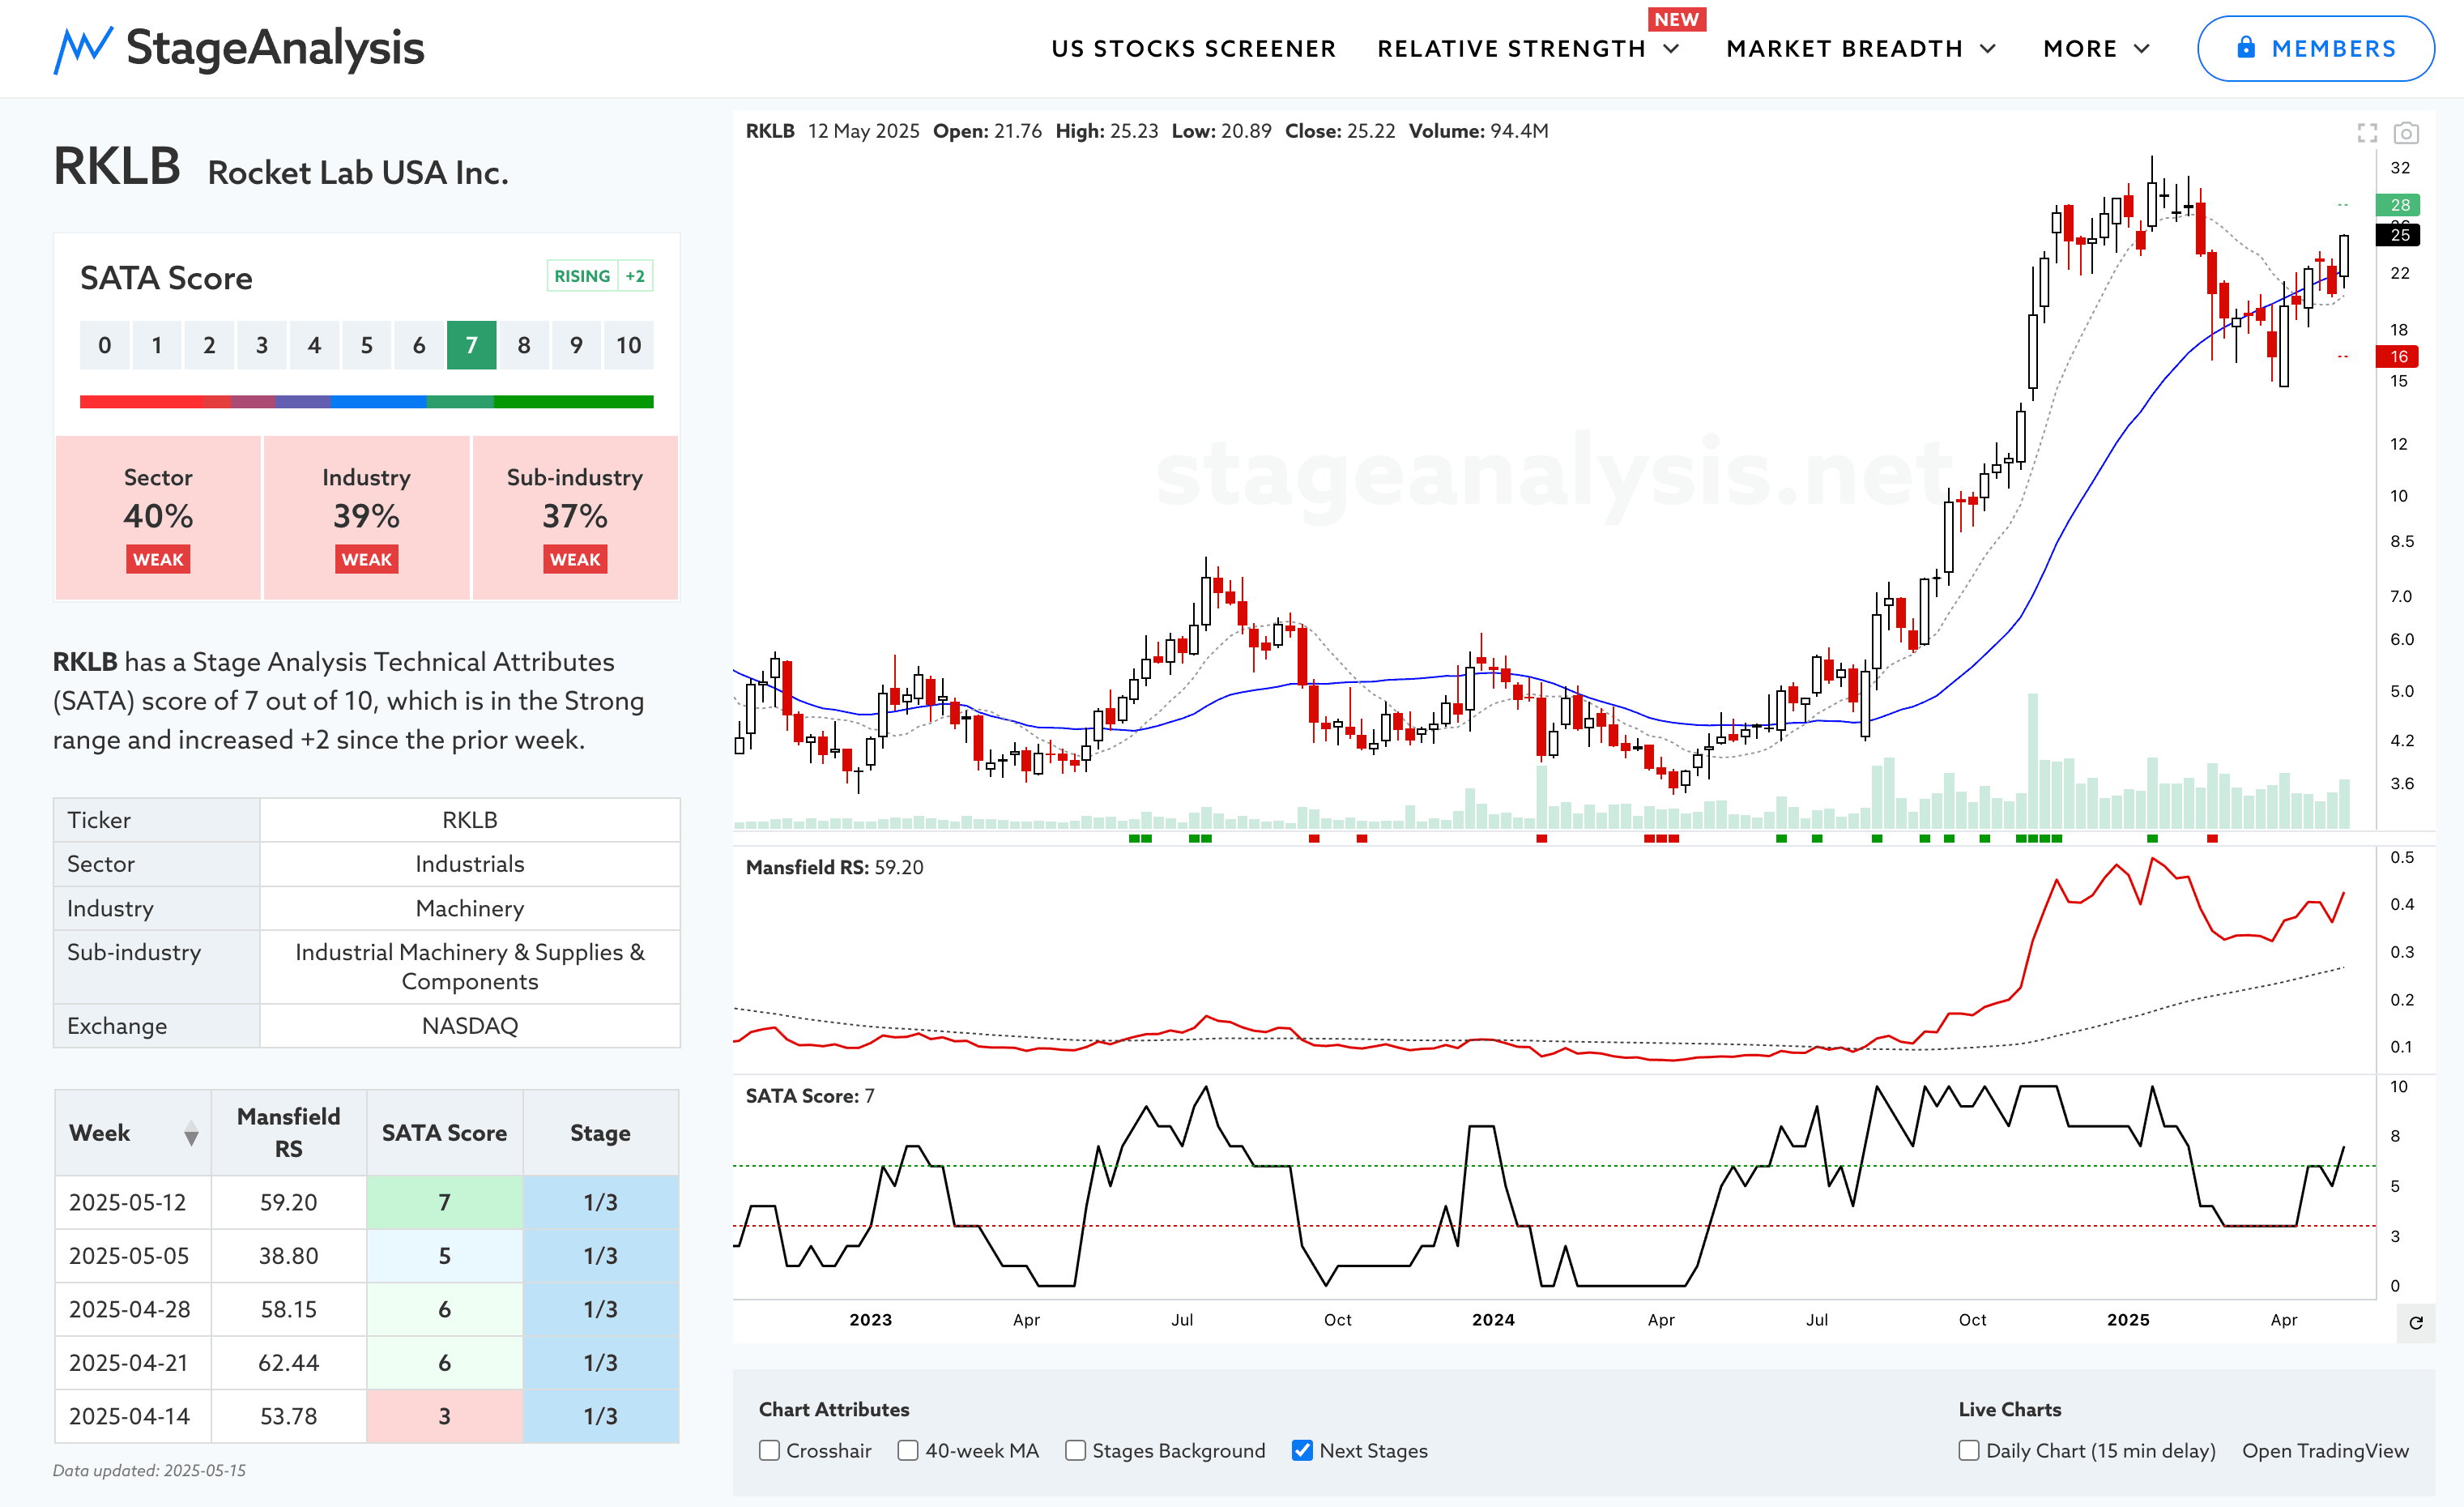Image resolution: width=2464 pixels, height=1507 pixels.
Task: Click the Data updated: 2025-05-15 note
Action: 149,1471
